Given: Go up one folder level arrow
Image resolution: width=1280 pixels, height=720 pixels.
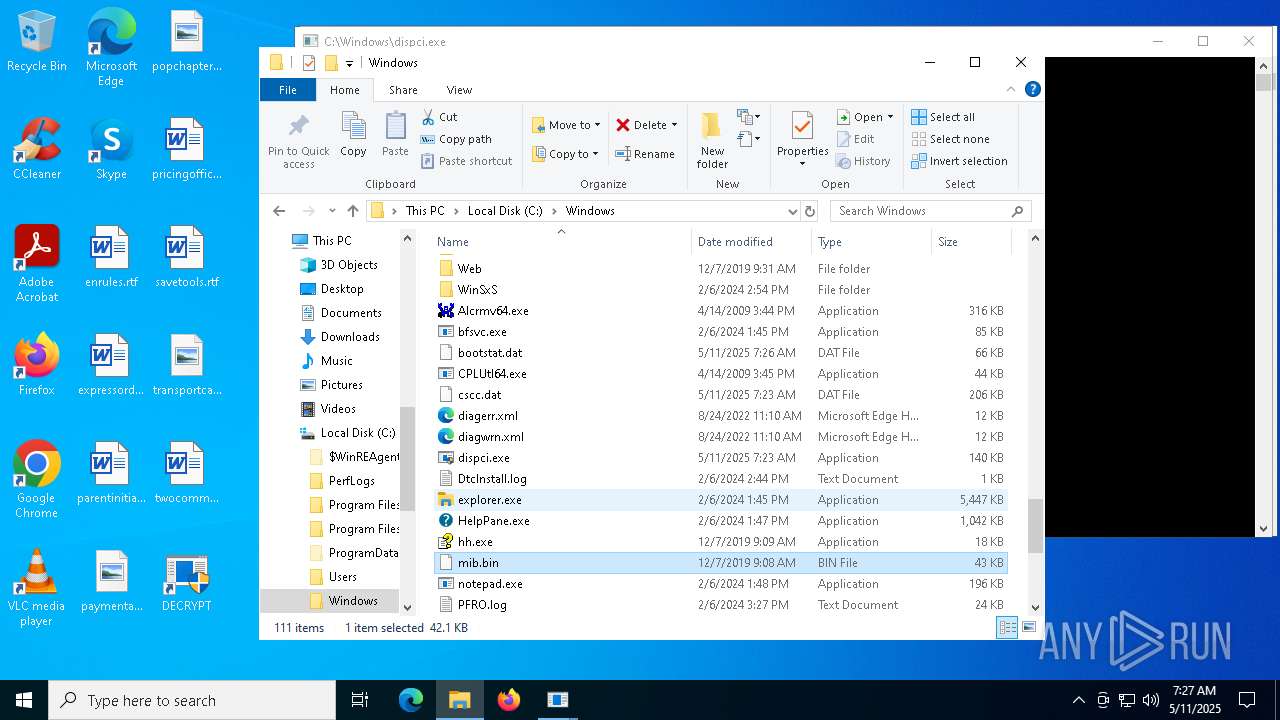Looking at the screenshot, I should click(x=352, y=211).
